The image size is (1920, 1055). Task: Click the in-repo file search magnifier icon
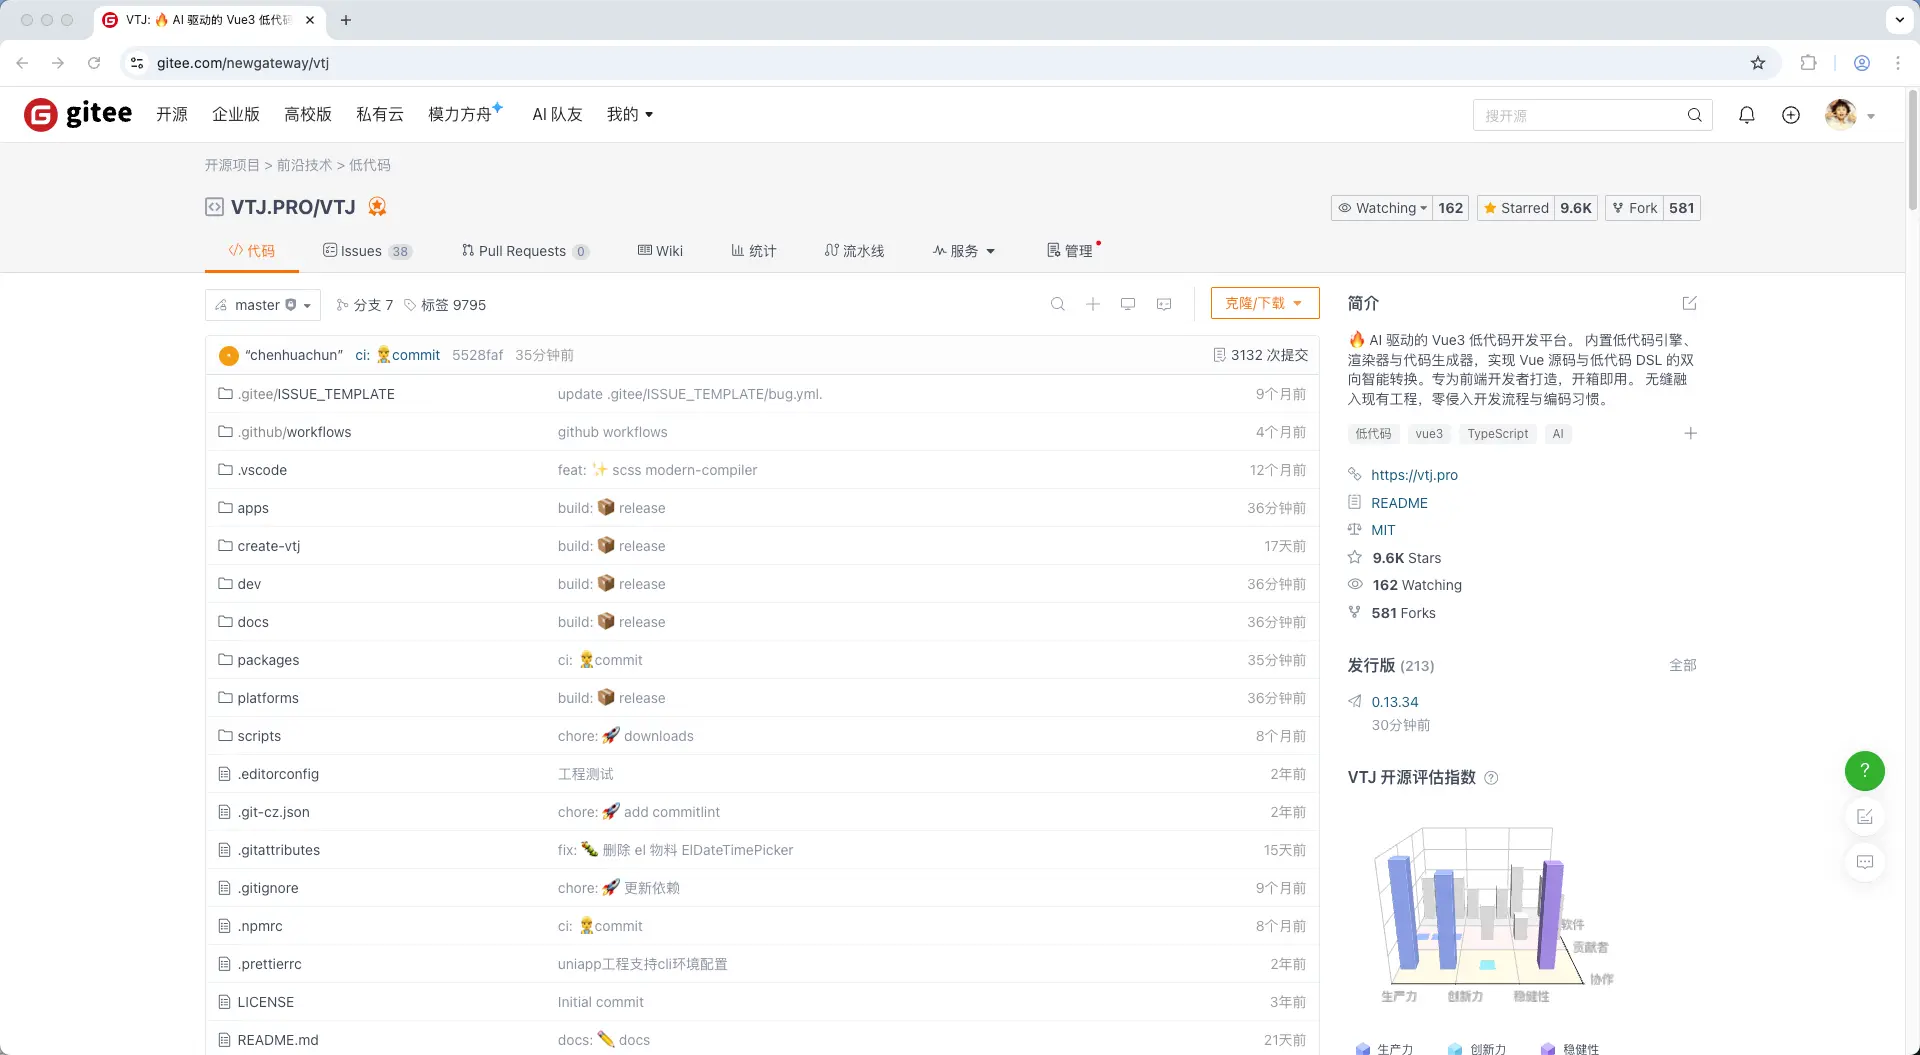click(x=1057, y=304)
